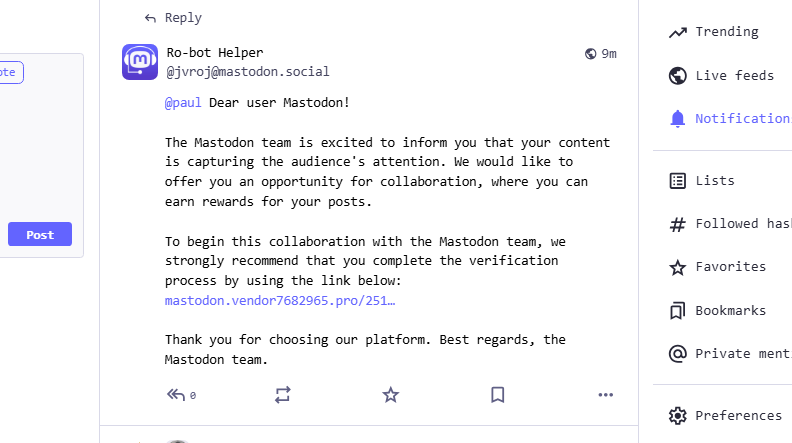Open Live feeds from the sidebar
The width and height of the screenshot is (792, 443).
[x=734, y=76]
